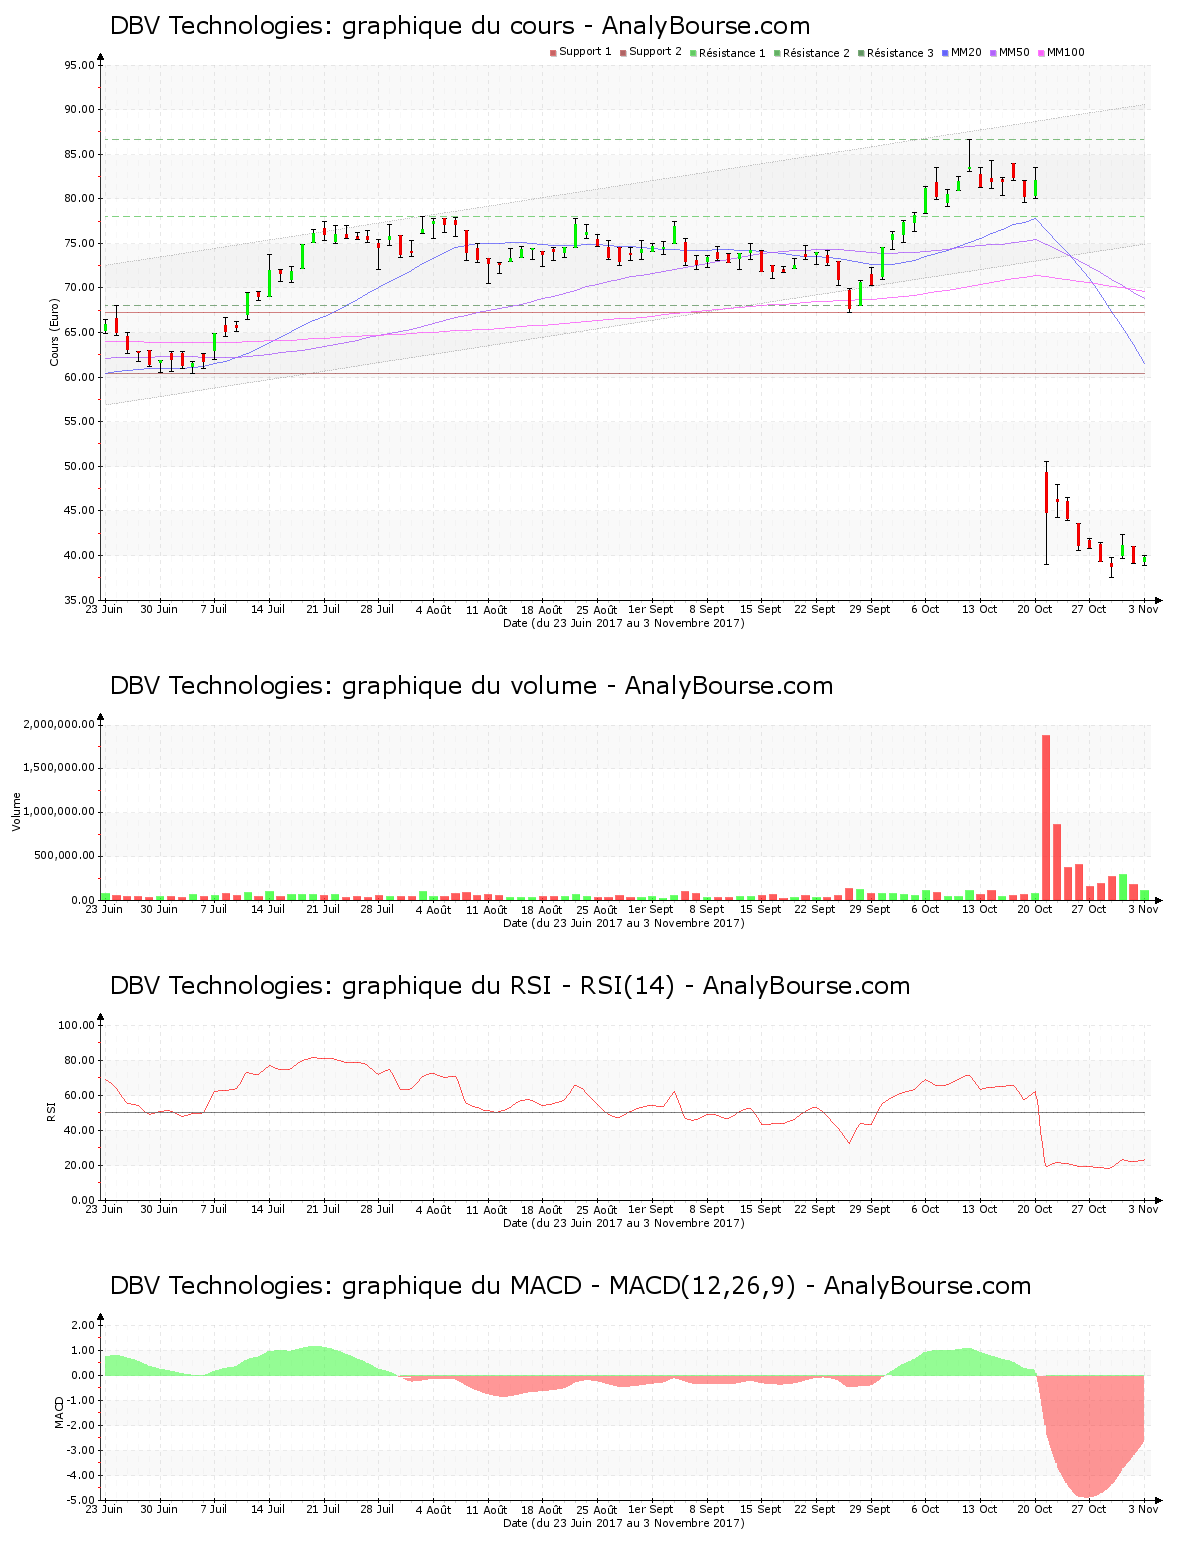Screen dimensions: 1200x1550
Task: Select the Résistance 2 legend entry
Action: (811, 52)
